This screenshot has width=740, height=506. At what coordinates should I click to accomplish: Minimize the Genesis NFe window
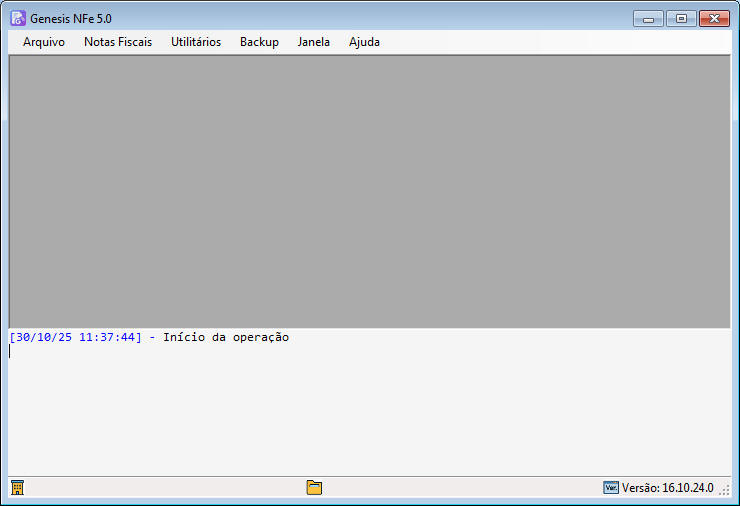649,19
